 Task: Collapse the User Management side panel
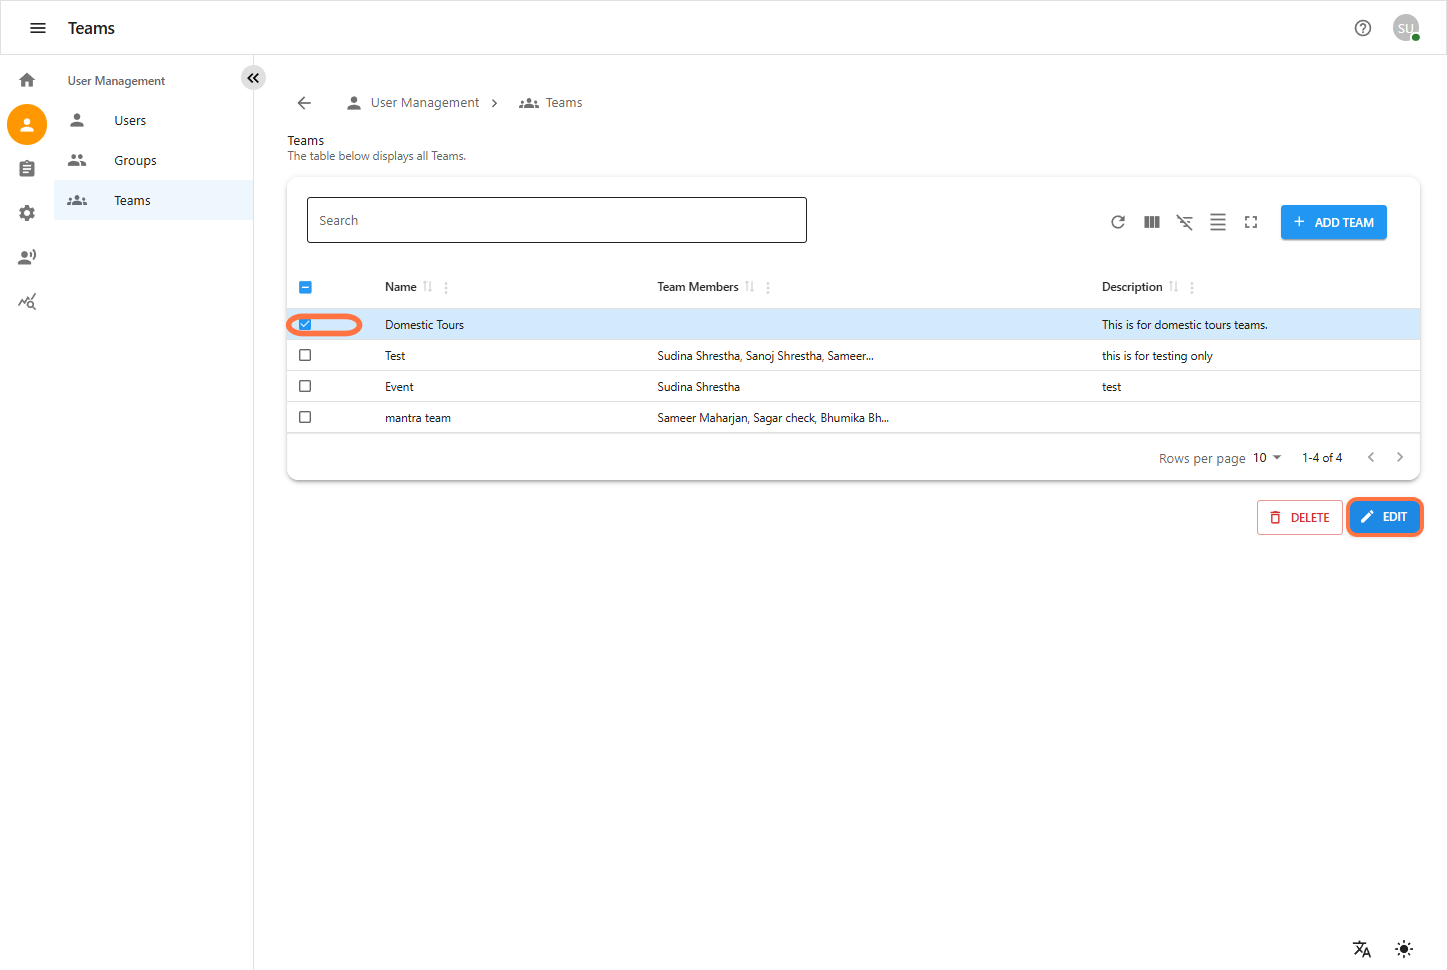[253, 78]
